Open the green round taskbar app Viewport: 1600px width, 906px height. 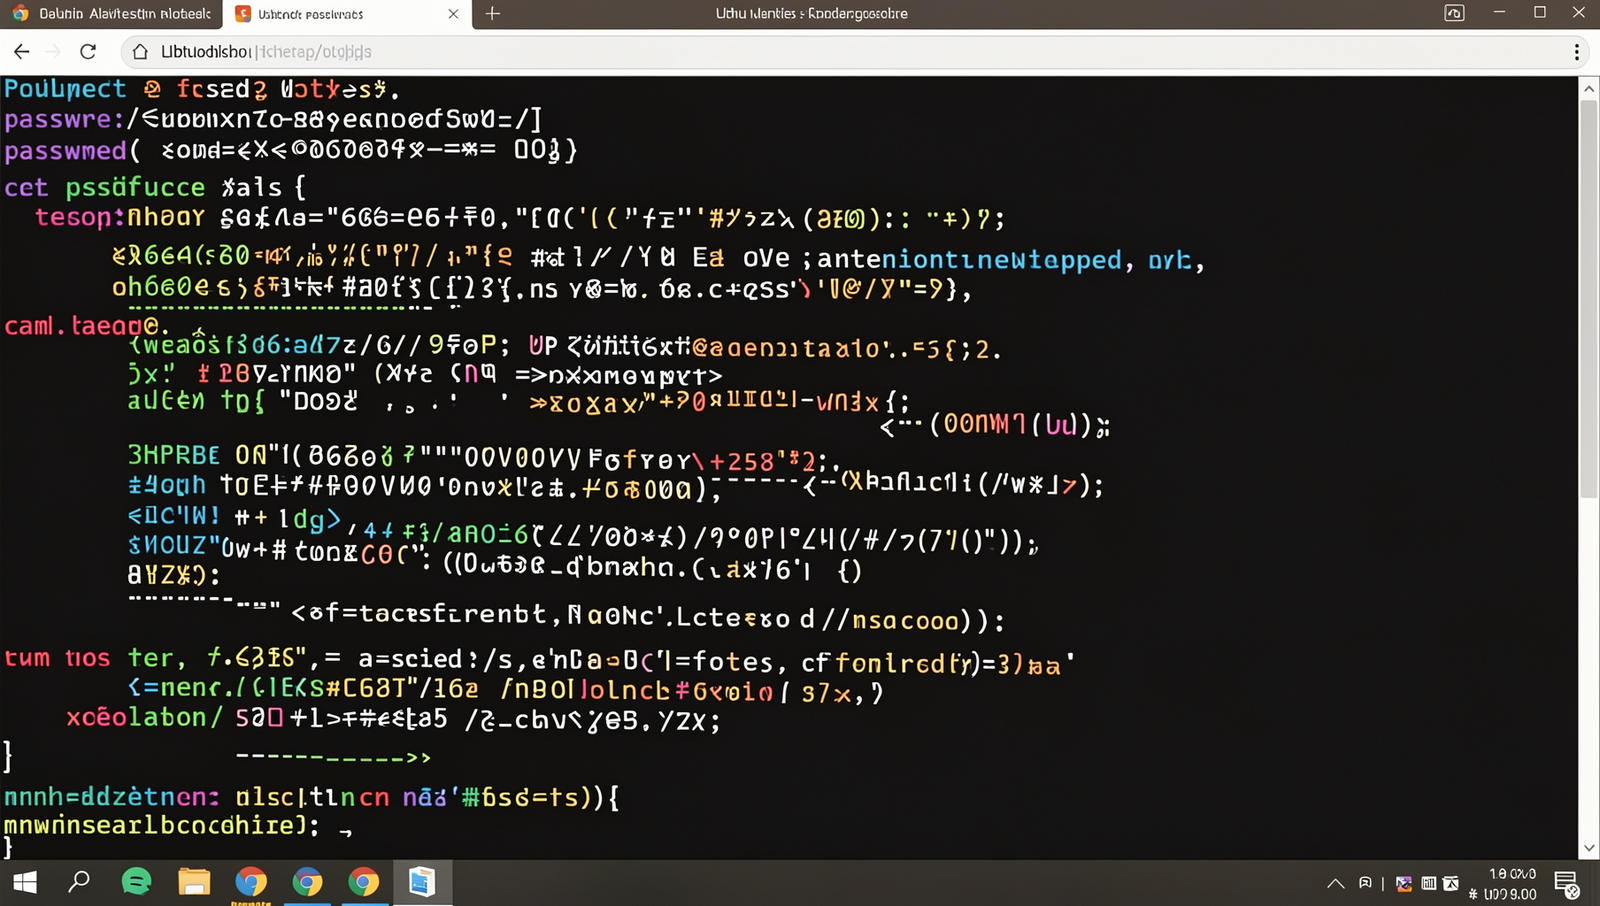click(136, 881)
